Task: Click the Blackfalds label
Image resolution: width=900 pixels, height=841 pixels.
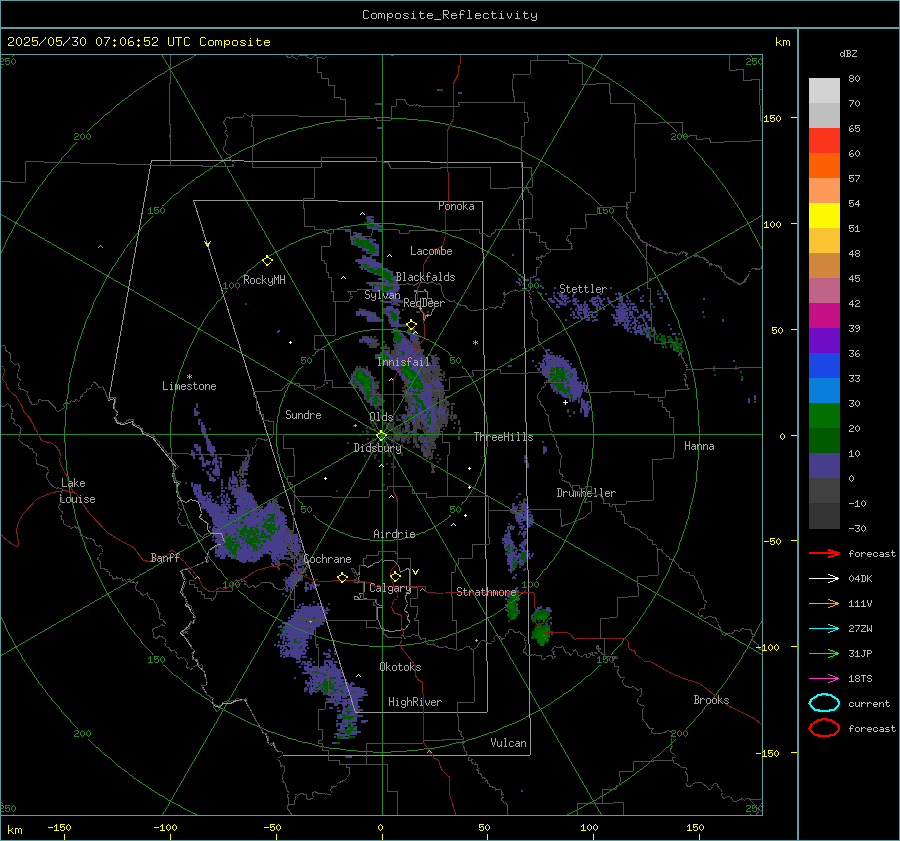Action: [x=425, y=277]
